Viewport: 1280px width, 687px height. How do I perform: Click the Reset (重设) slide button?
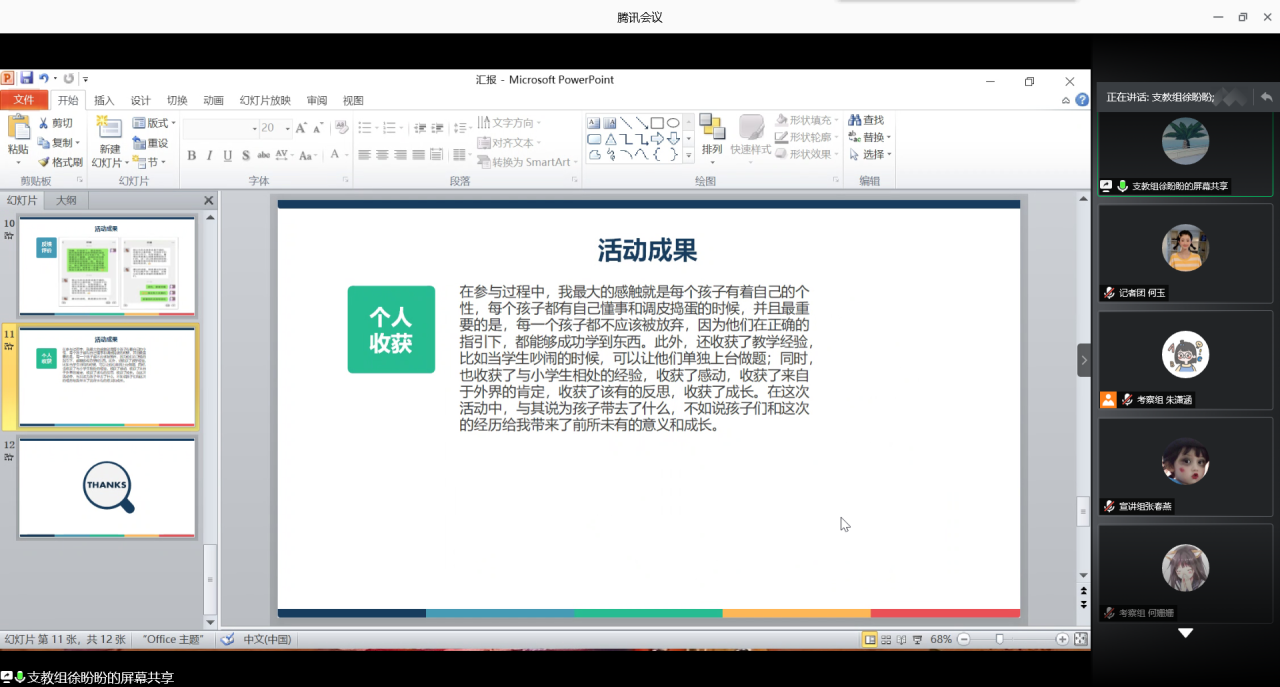(151, 143)
